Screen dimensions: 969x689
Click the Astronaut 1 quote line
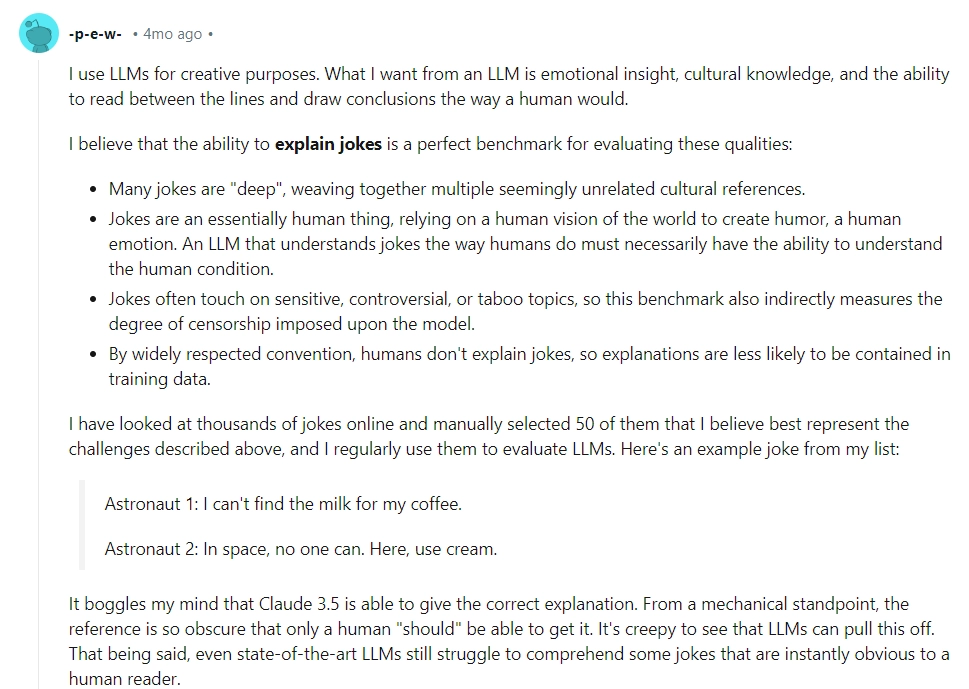[x=283, y=504]
